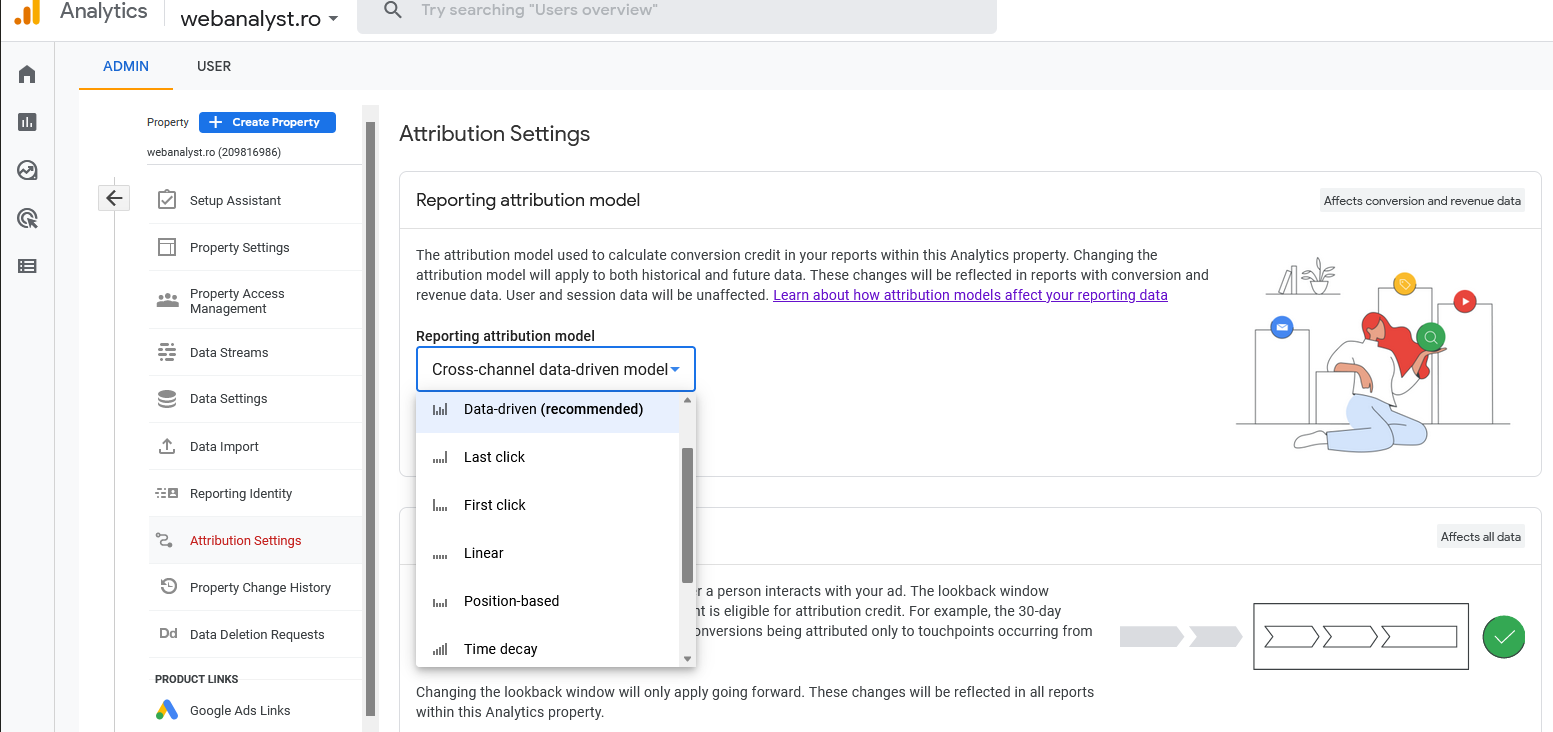Open the Home icon in left rail
1553x732 pixels.
27,75
